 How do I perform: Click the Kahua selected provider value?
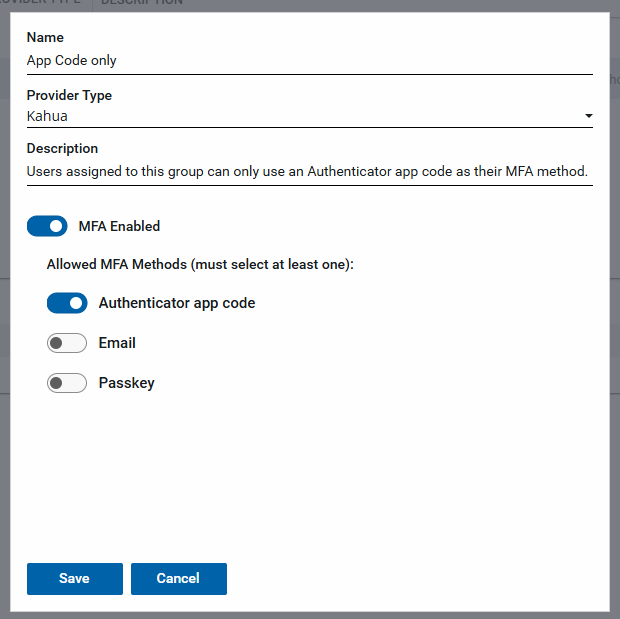coord(47,116)
